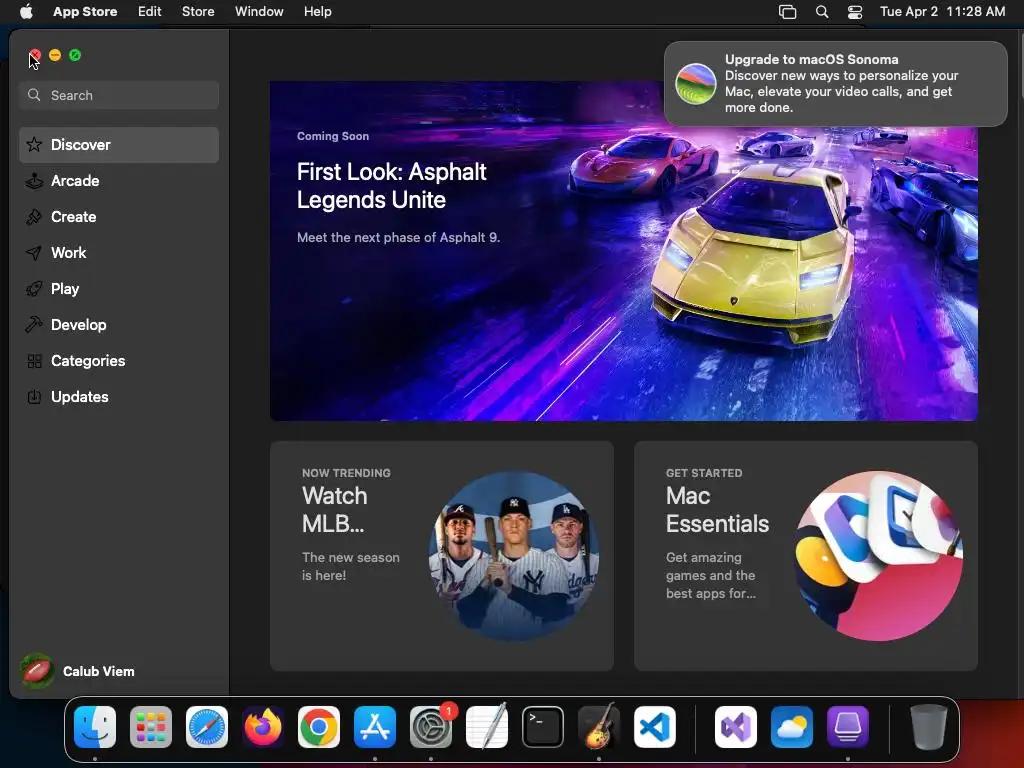Click the "First Look: Asphalt Legends Unite" headline
The width and height of the screenshot is (1024, 768).
pos(391,185)
